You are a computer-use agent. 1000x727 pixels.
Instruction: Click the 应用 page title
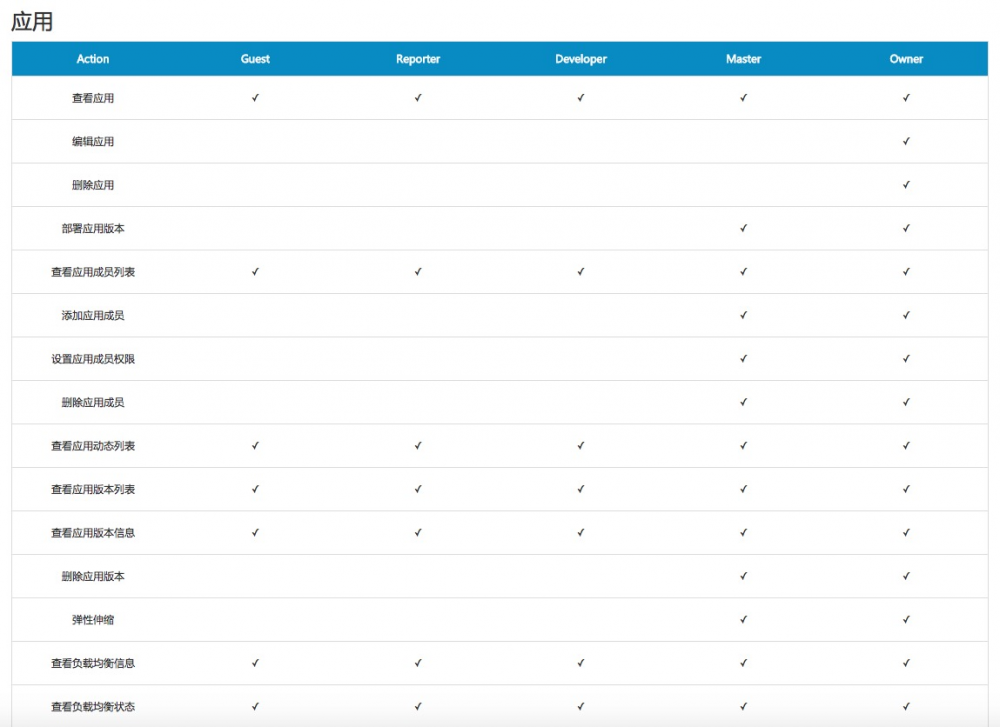32,19
